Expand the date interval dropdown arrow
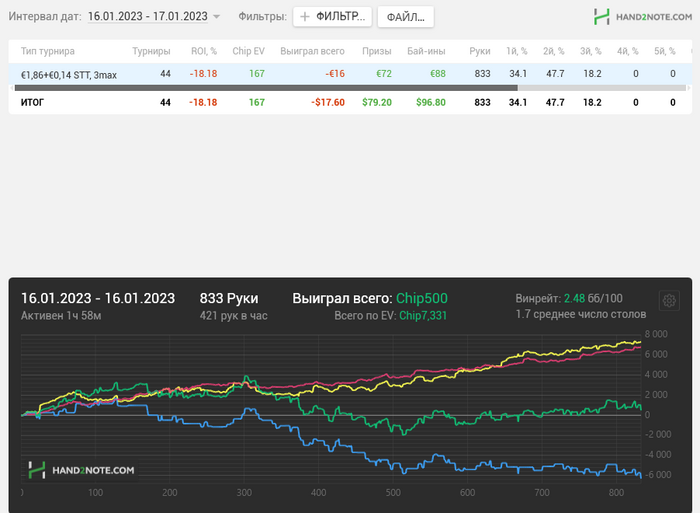 (x=217, y=17)
